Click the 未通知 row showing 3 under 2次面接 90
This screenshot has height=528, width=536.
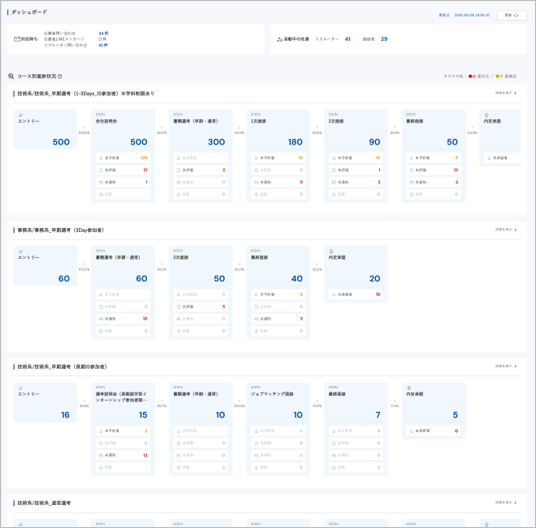356,182
